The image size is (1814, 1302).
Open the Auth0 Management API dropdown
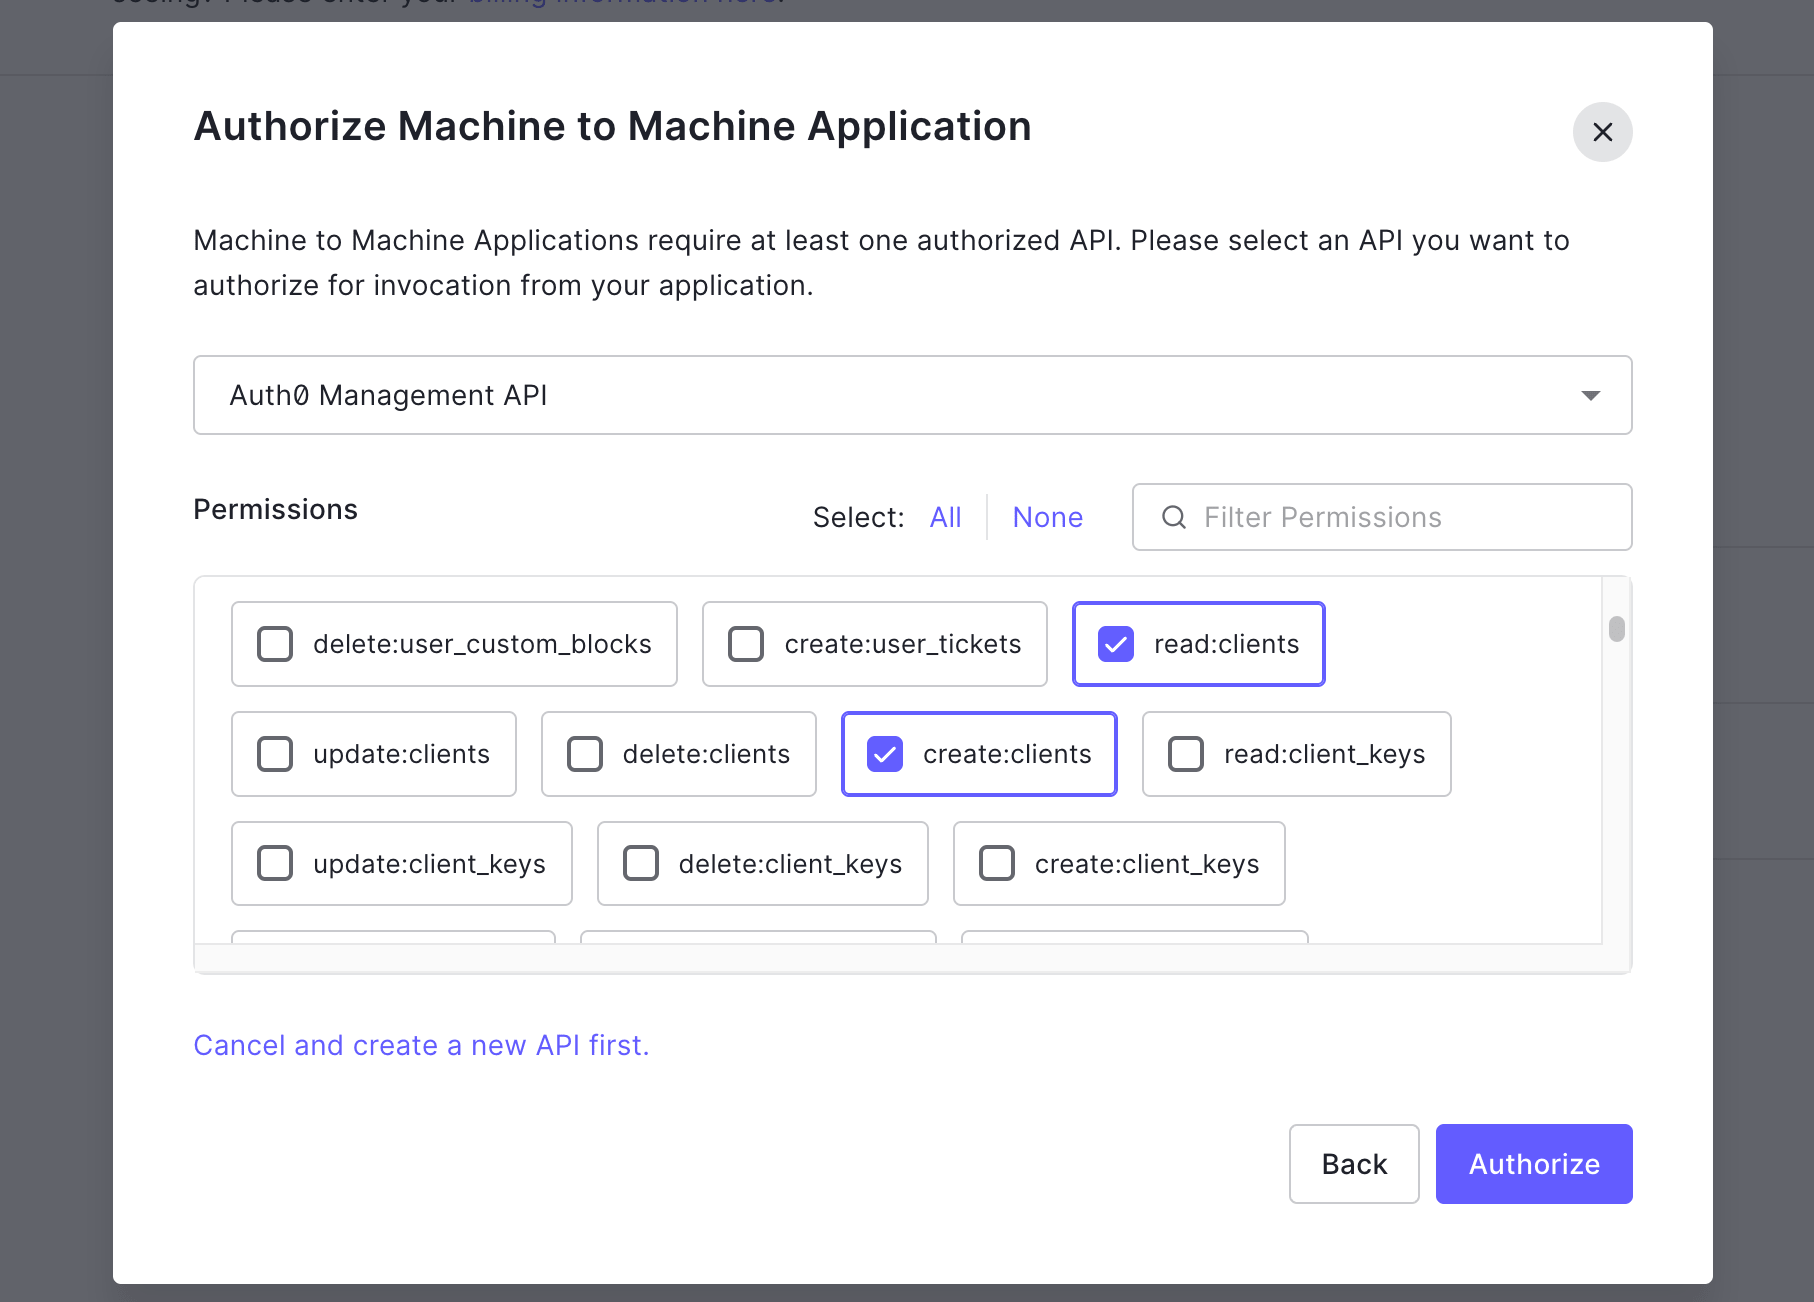pos(912,395)
